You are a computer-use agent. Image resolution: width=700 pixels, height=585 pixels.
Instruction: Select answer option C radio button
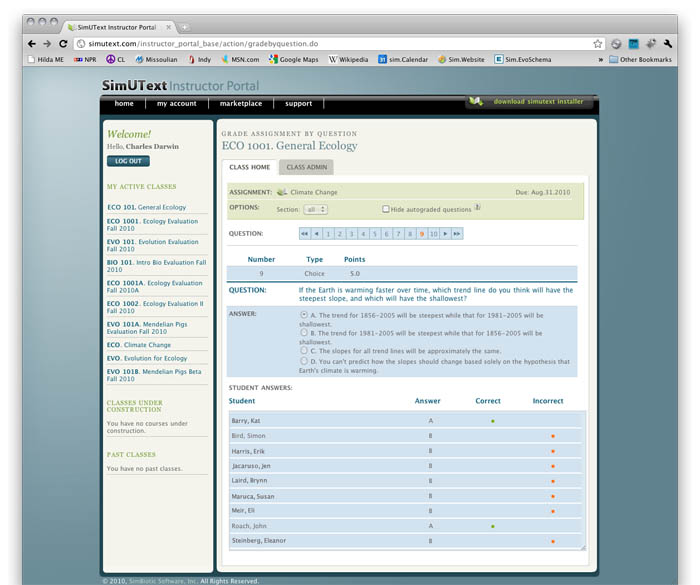[304, 351]
